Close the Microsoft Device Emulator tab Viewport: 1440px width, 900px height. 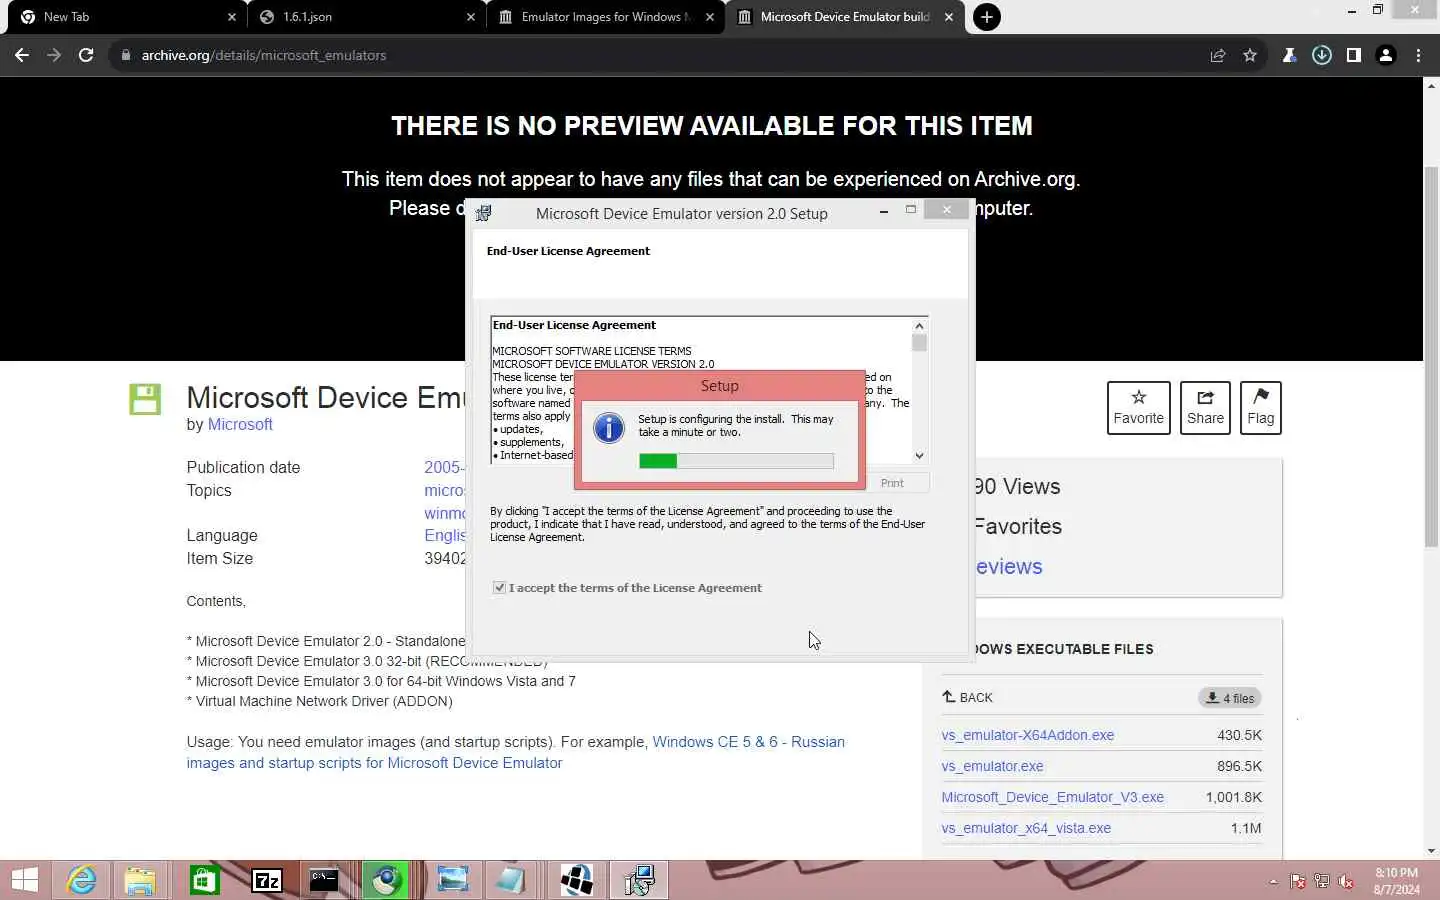coord(949,17)
